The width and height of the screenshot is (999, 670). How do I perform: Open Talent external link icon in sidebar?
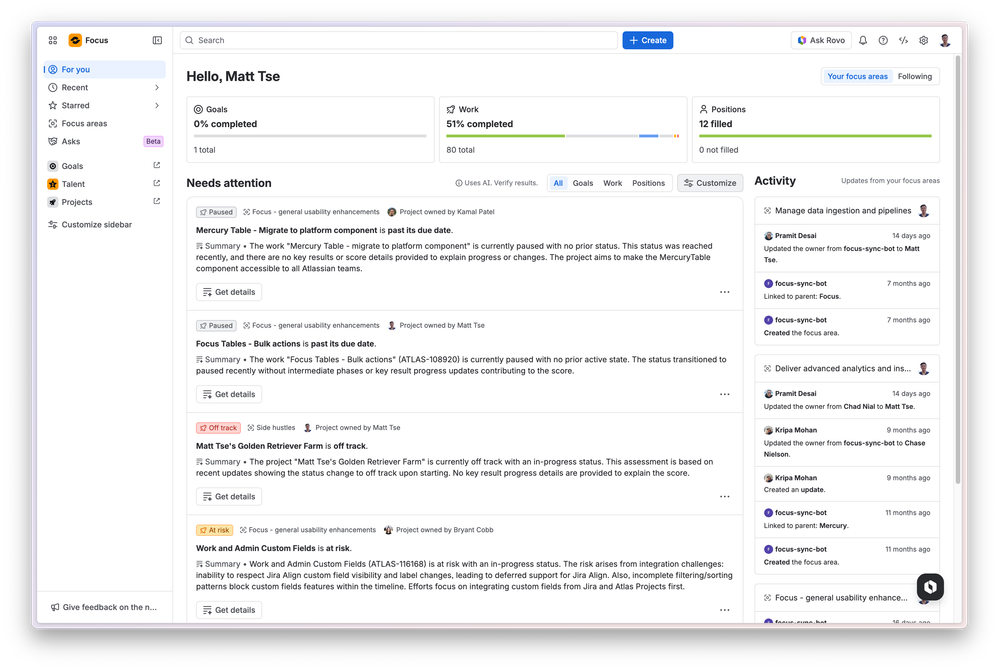[157, 183]
